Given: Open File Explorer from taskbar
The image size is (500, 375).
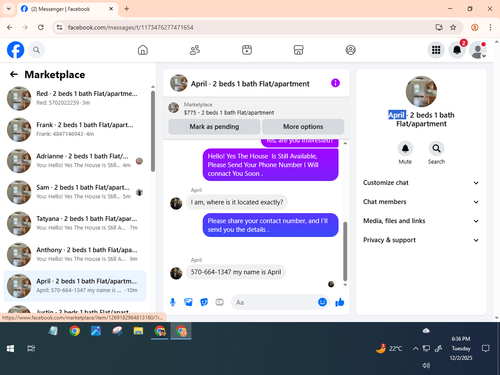Looking at the screenshot, I should [x=138, y=331].
